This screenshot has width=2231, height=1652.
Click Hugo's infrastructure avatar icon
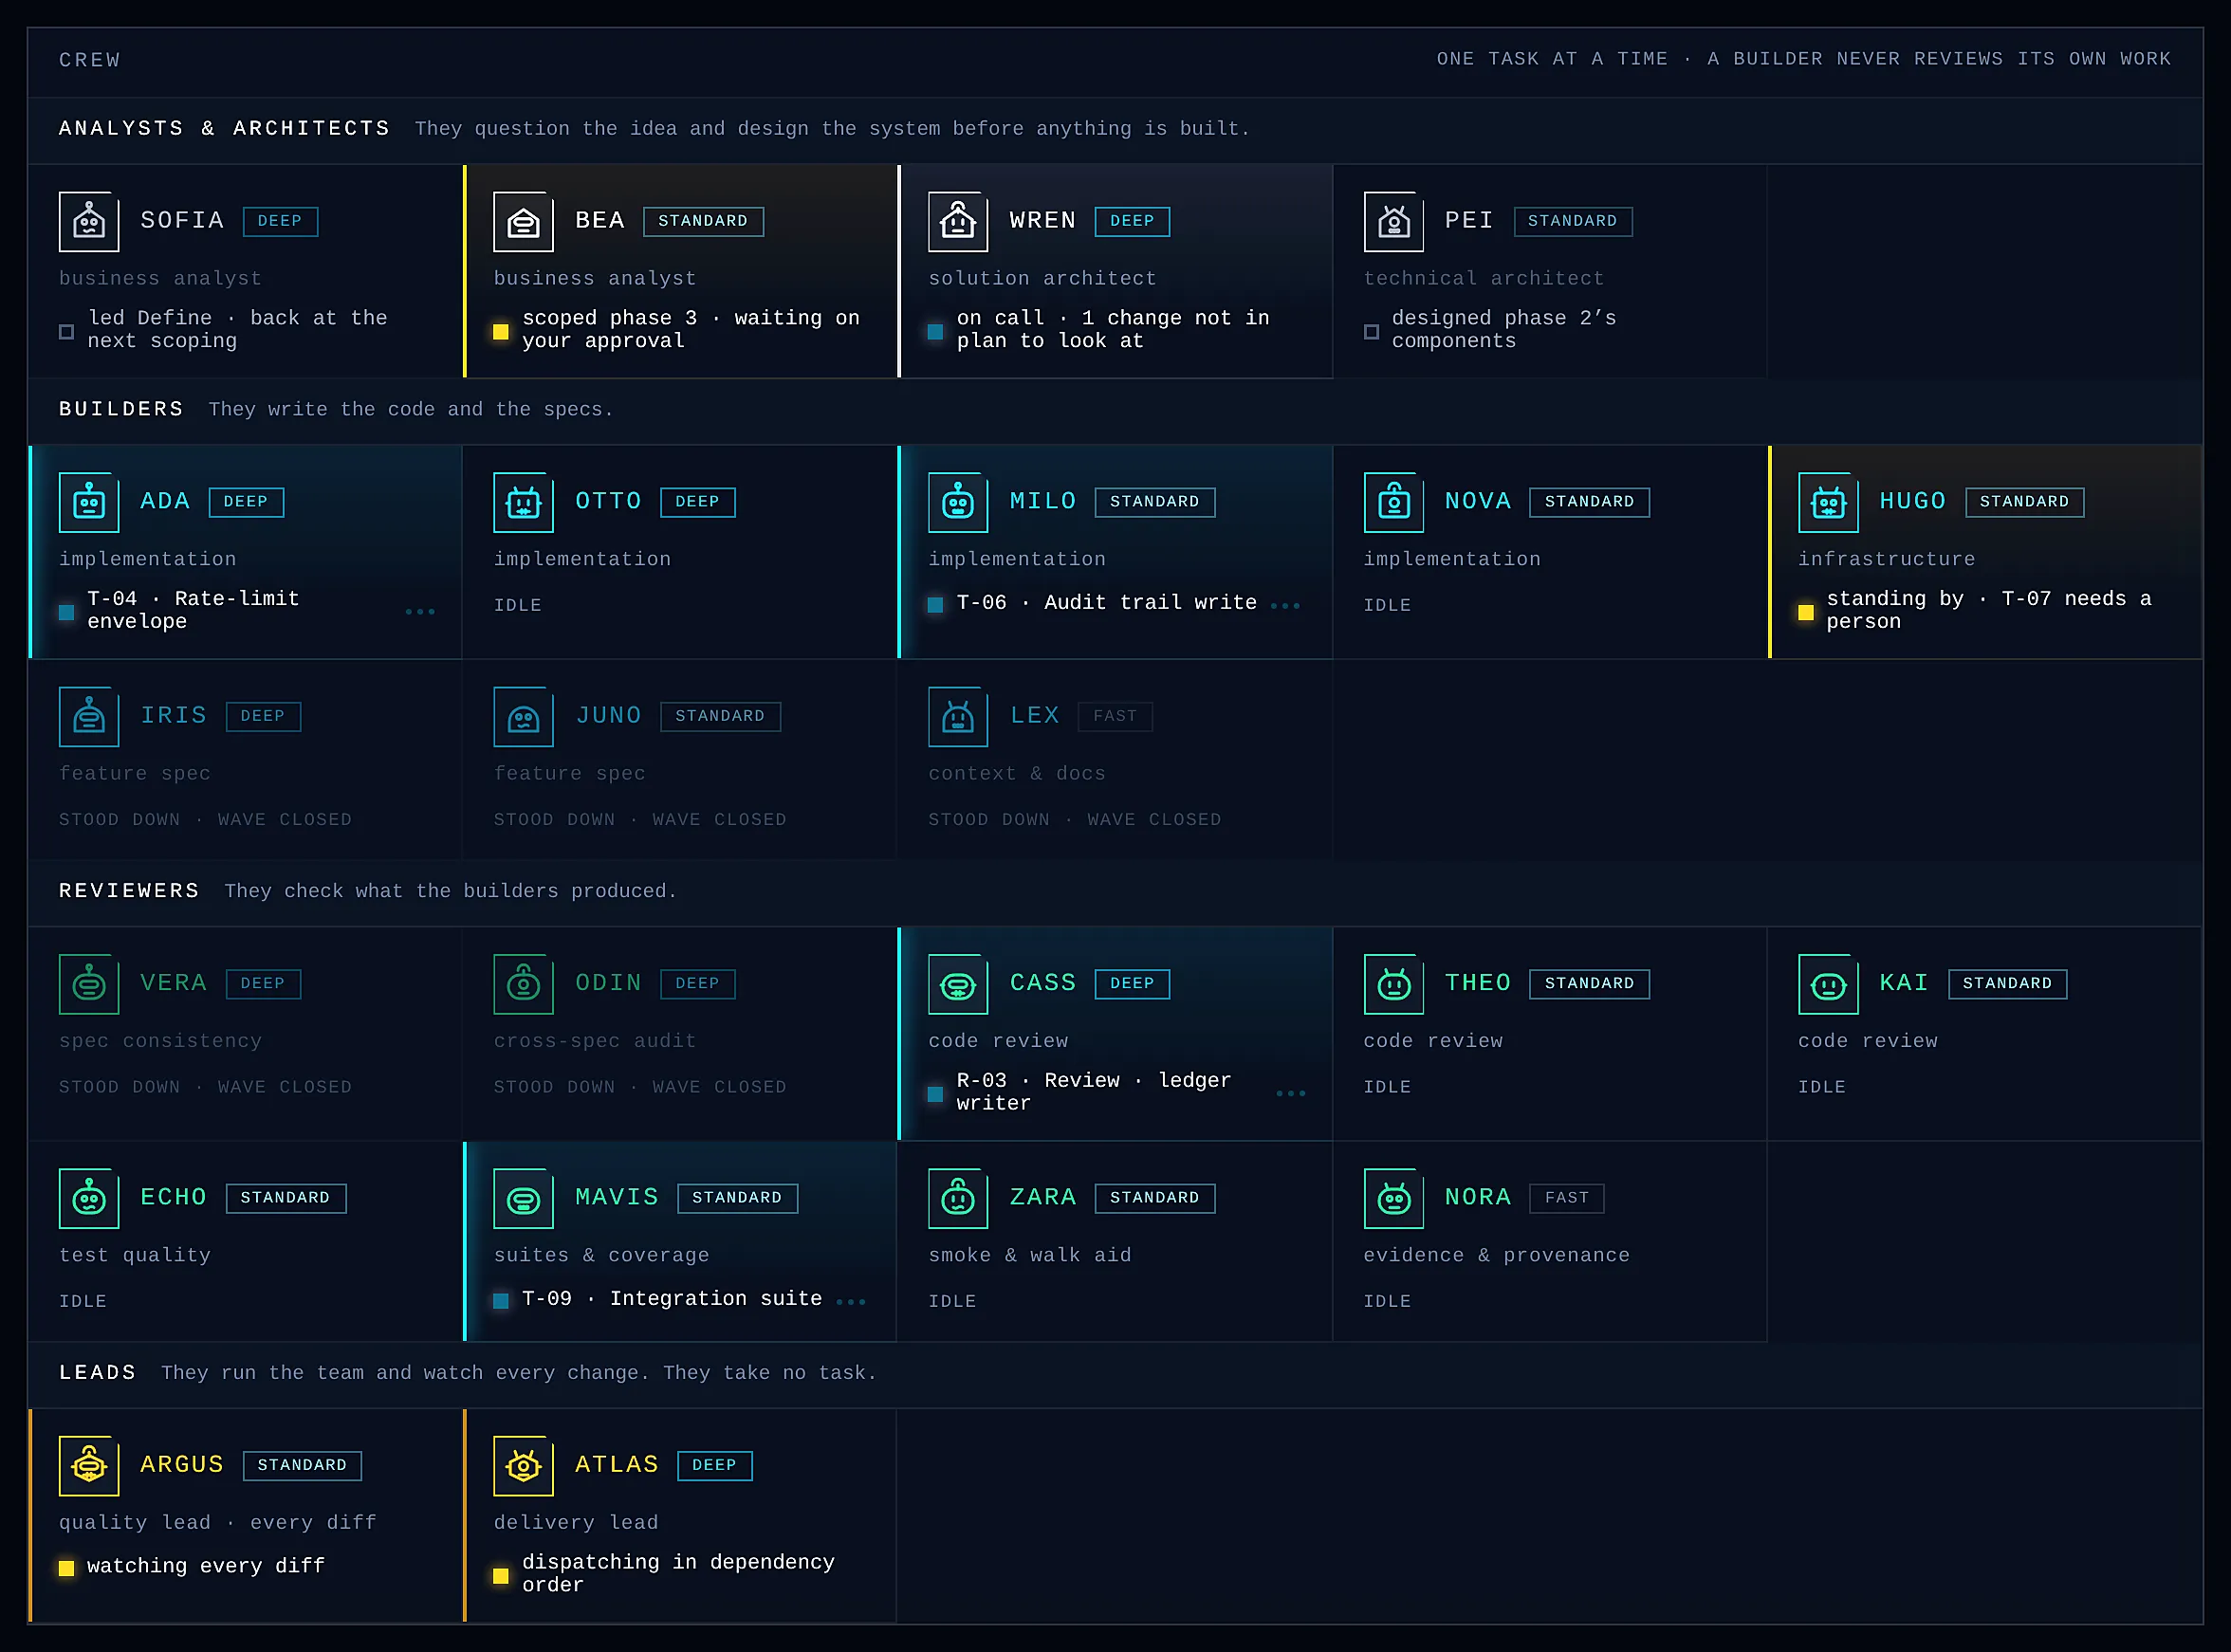(1828, 503)
